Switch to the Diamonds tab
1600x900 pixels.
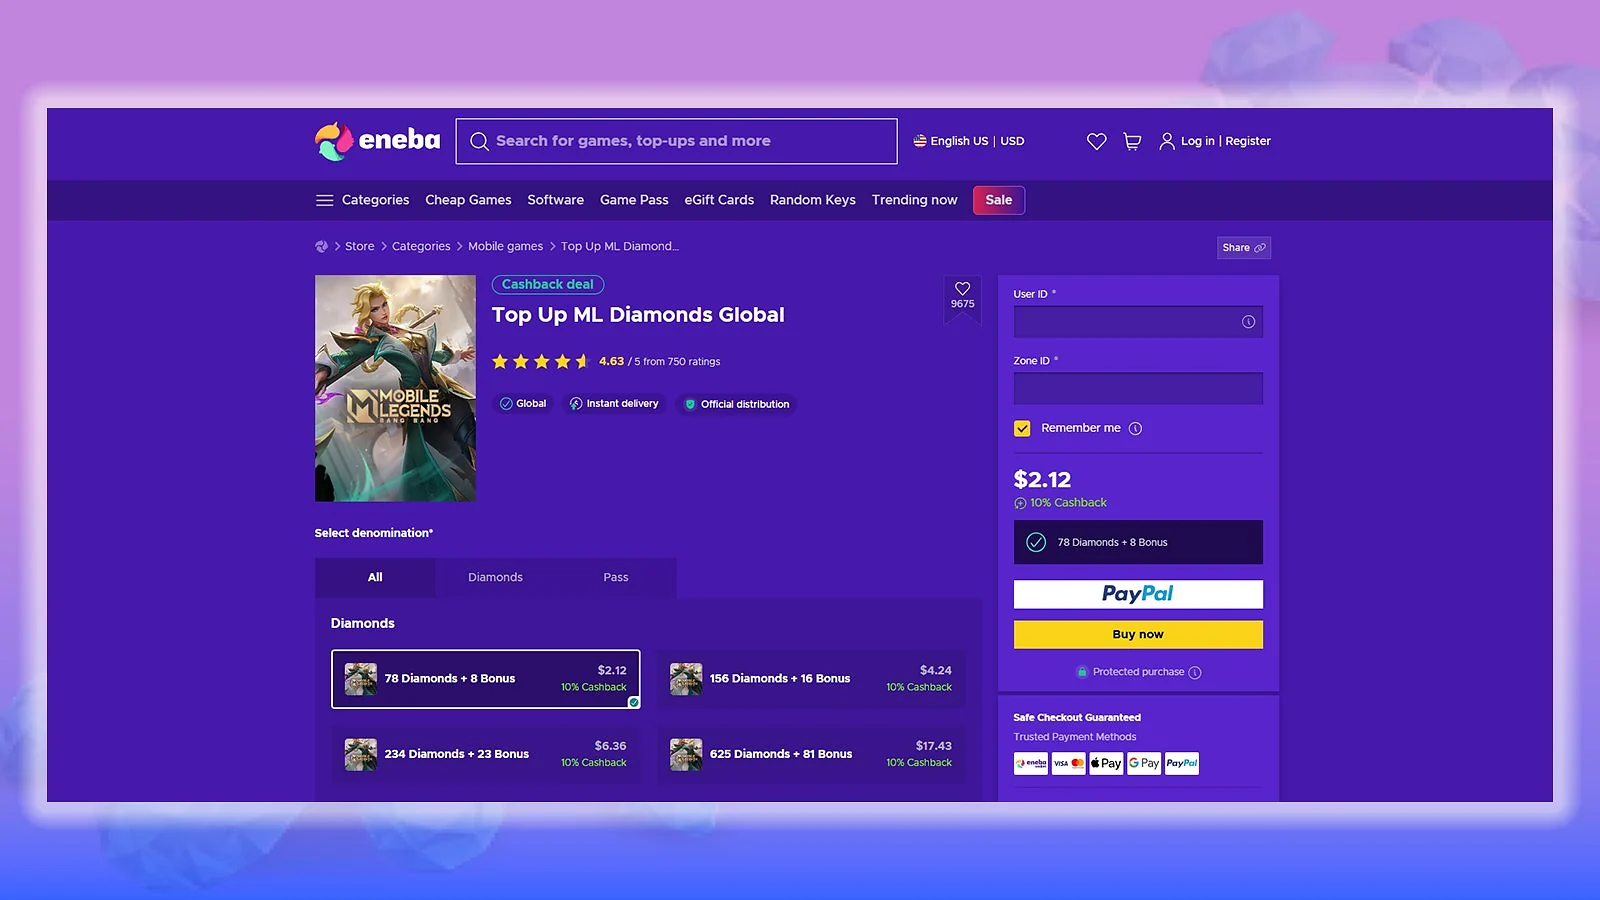click(495, 577)
